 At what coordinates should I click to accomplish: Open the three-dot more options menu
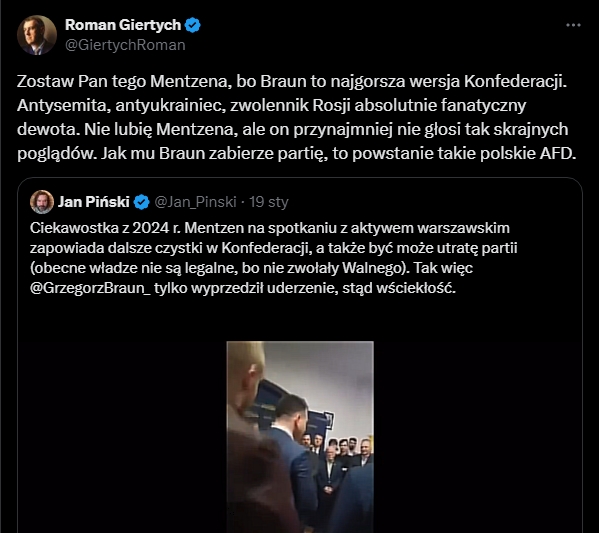[x=573, y=25]
